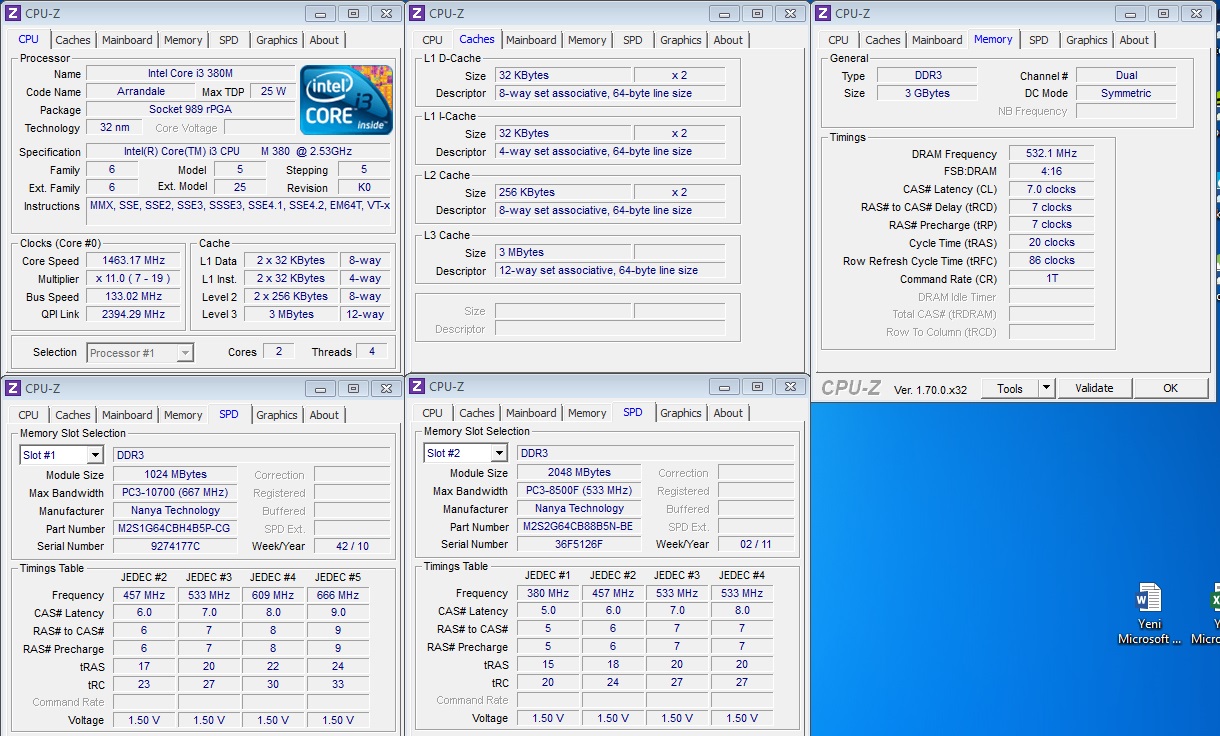Click the Cores count value 2

click(x=278, y=352)
